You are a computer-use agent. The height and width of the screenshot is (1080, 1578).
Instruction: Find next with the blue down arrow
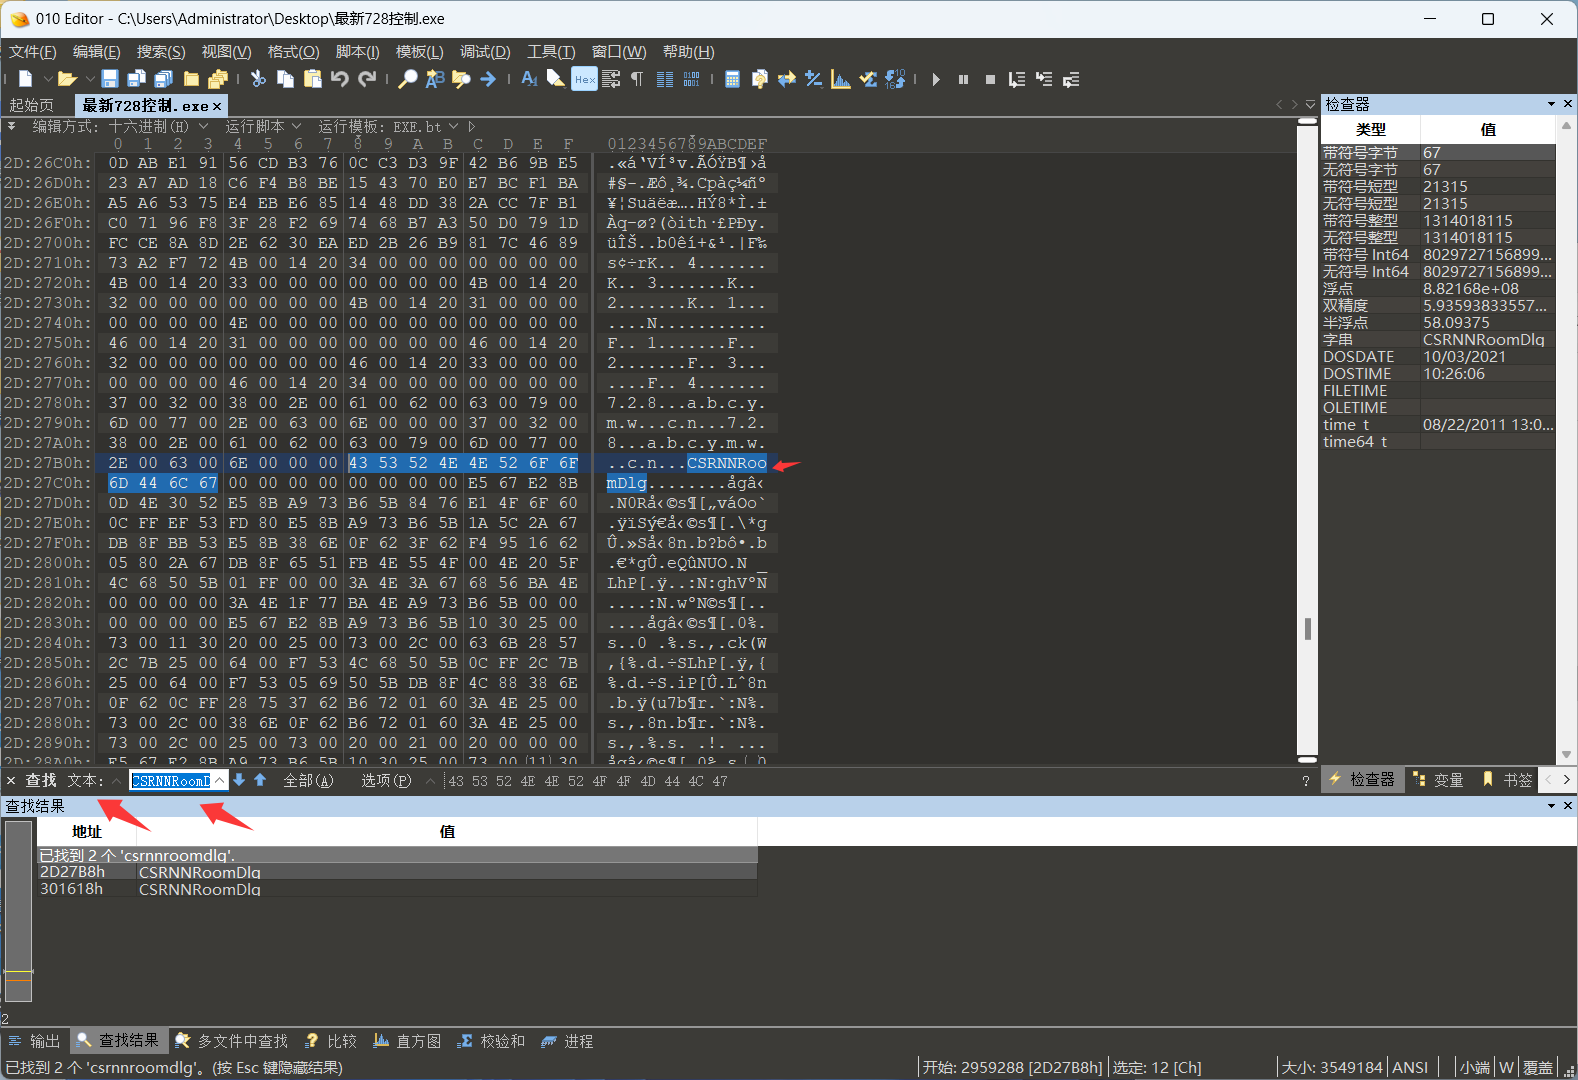pos(240,780)
